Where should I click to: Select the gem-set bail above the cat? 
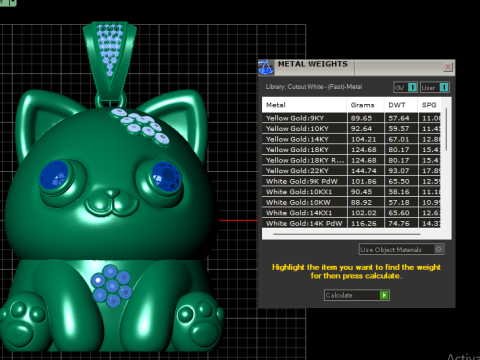coord(110,60)
